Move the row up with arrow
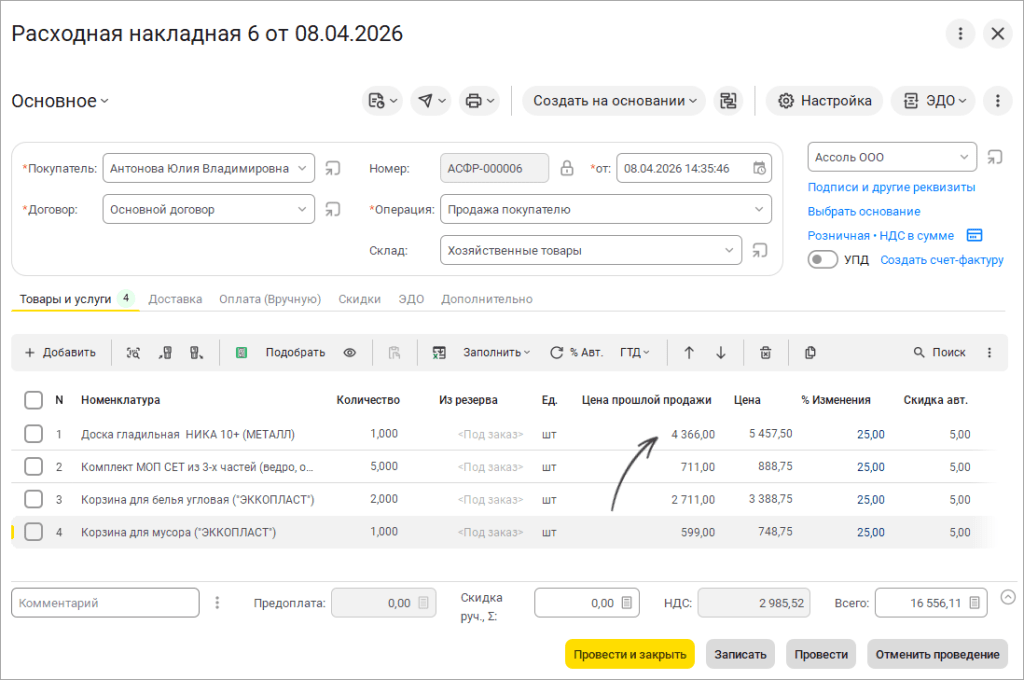 (x=689, y=353)
